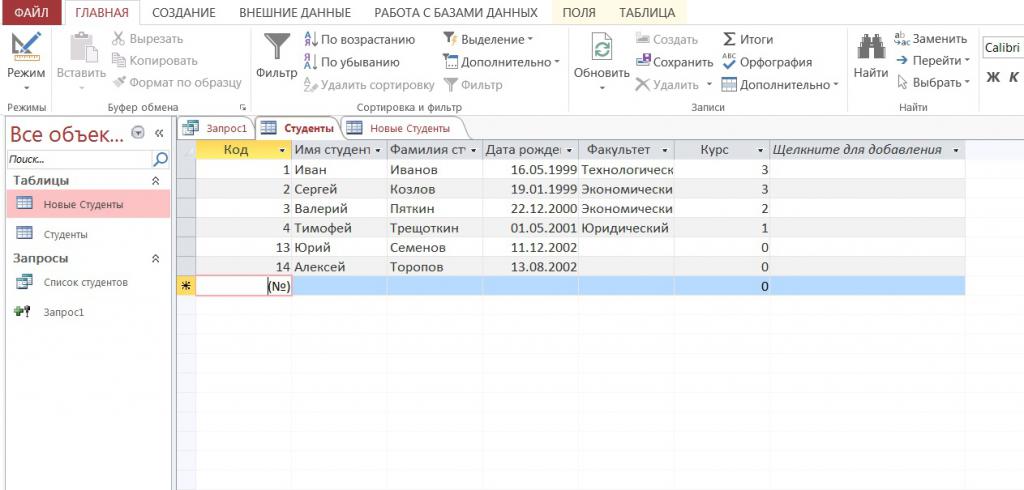
Task: Click the Найти binoculars icon
Action: coord(871,48)
